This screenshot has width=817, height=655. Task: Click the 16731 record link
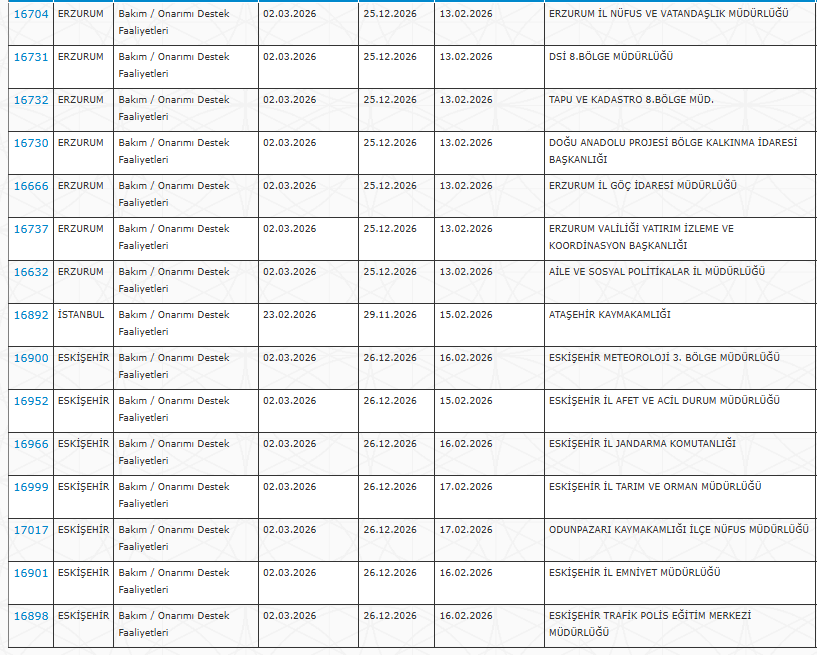tap(30, 57)
